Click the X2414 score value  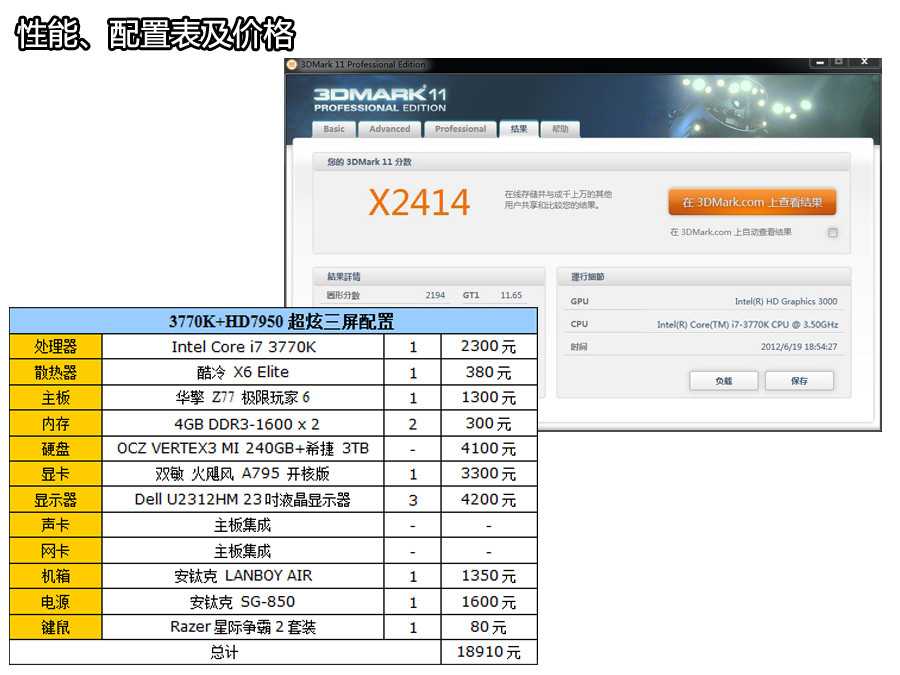[419, 203]
